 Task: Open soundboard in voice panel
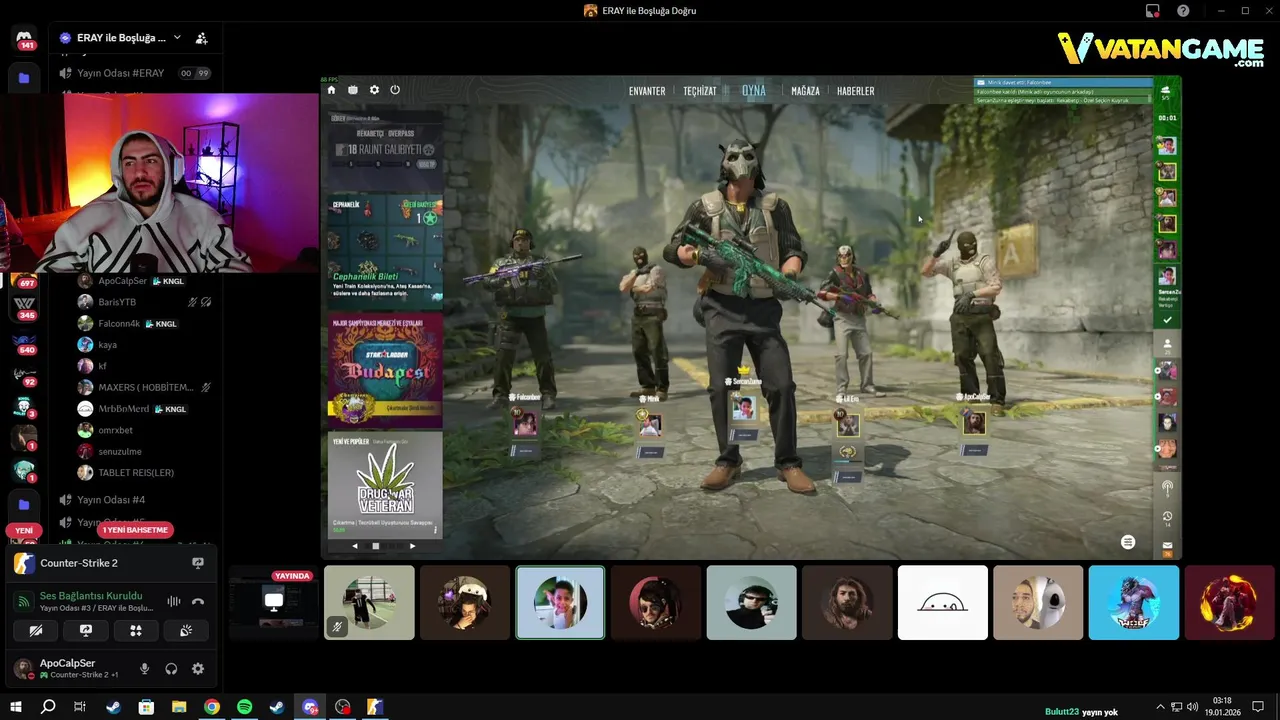click(x=186, y=630)
